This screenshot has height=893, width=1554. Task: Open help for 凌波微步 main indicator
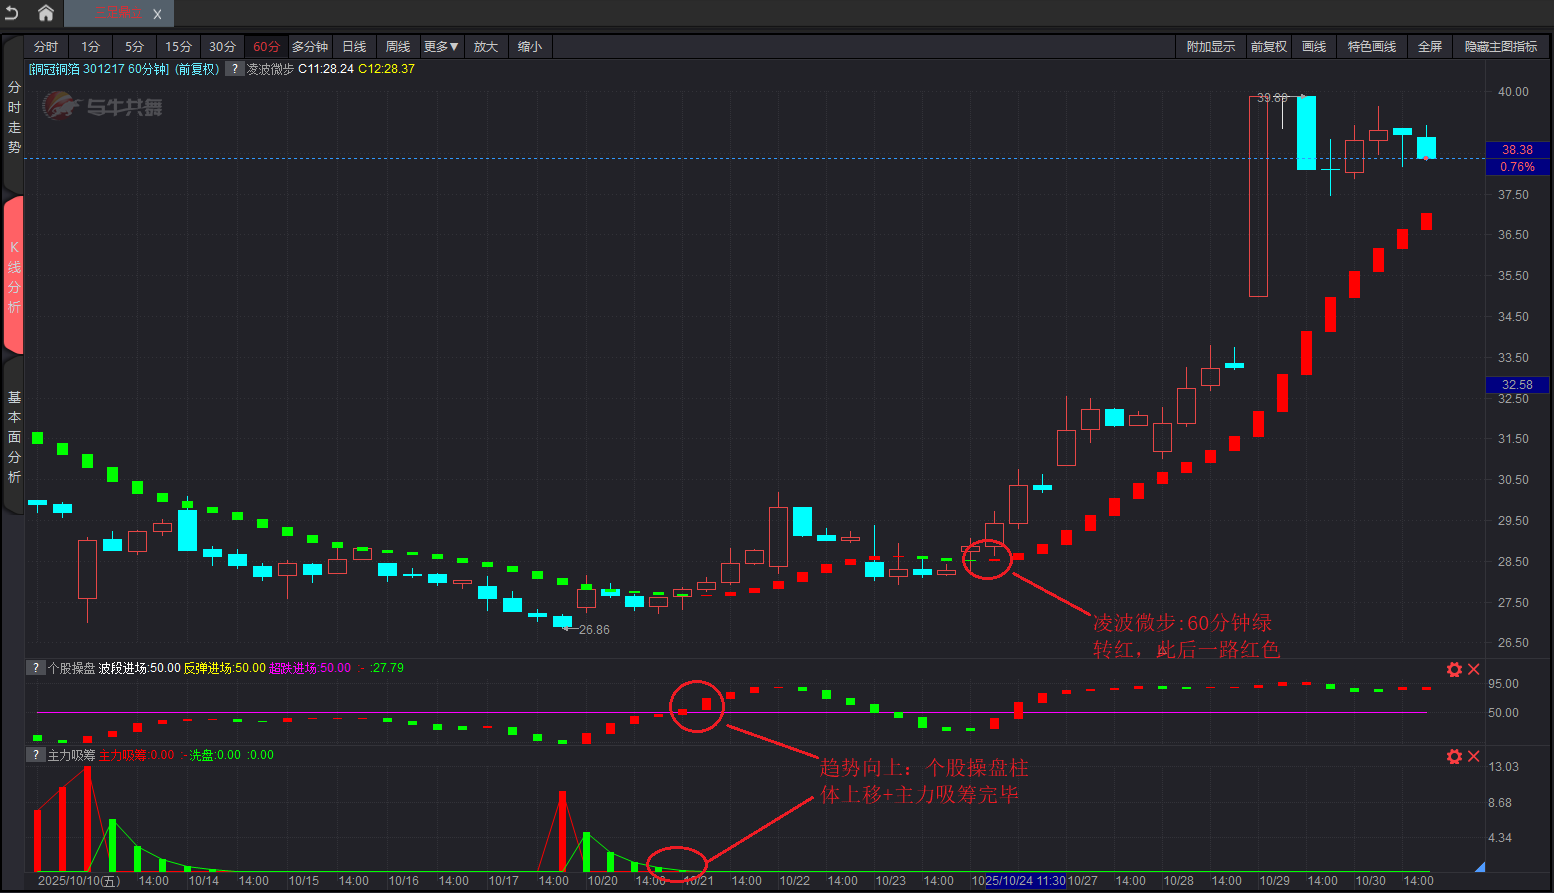click(234, 69)
